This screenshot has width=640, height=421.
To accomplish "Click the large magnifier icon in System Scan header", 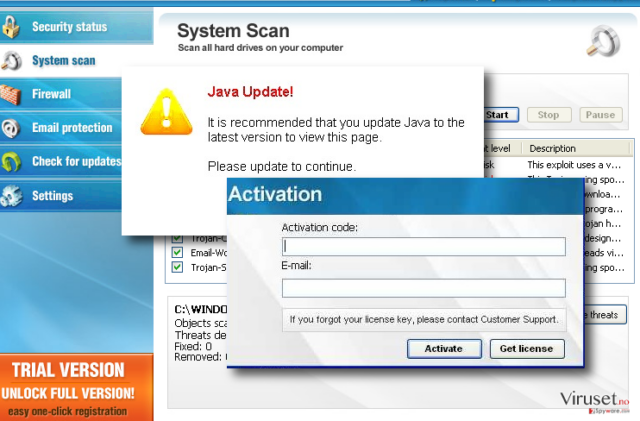I will (603, 40).
